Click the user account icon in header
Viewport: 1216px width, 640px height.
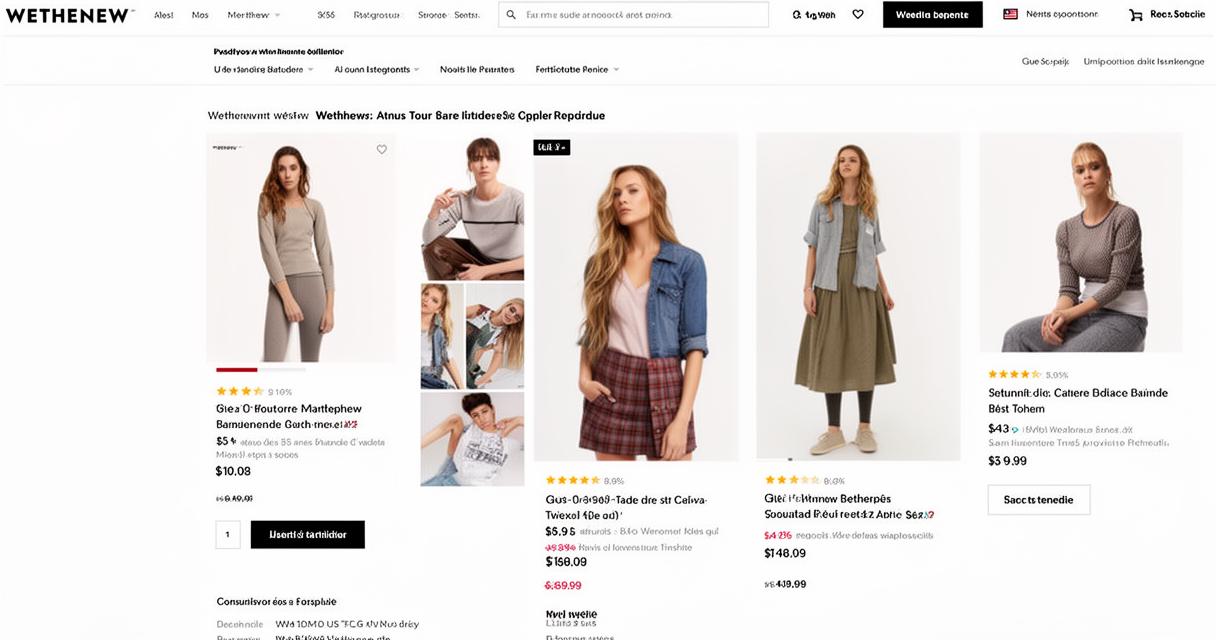tap(797, 15)
